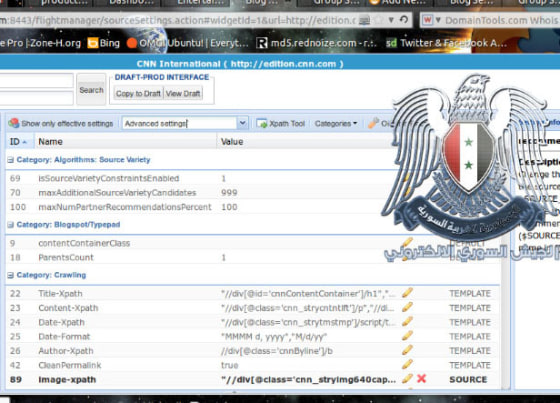560x403 pixels.
Task: Toggle Show only effective settings
Action: (x=61, y=123)
